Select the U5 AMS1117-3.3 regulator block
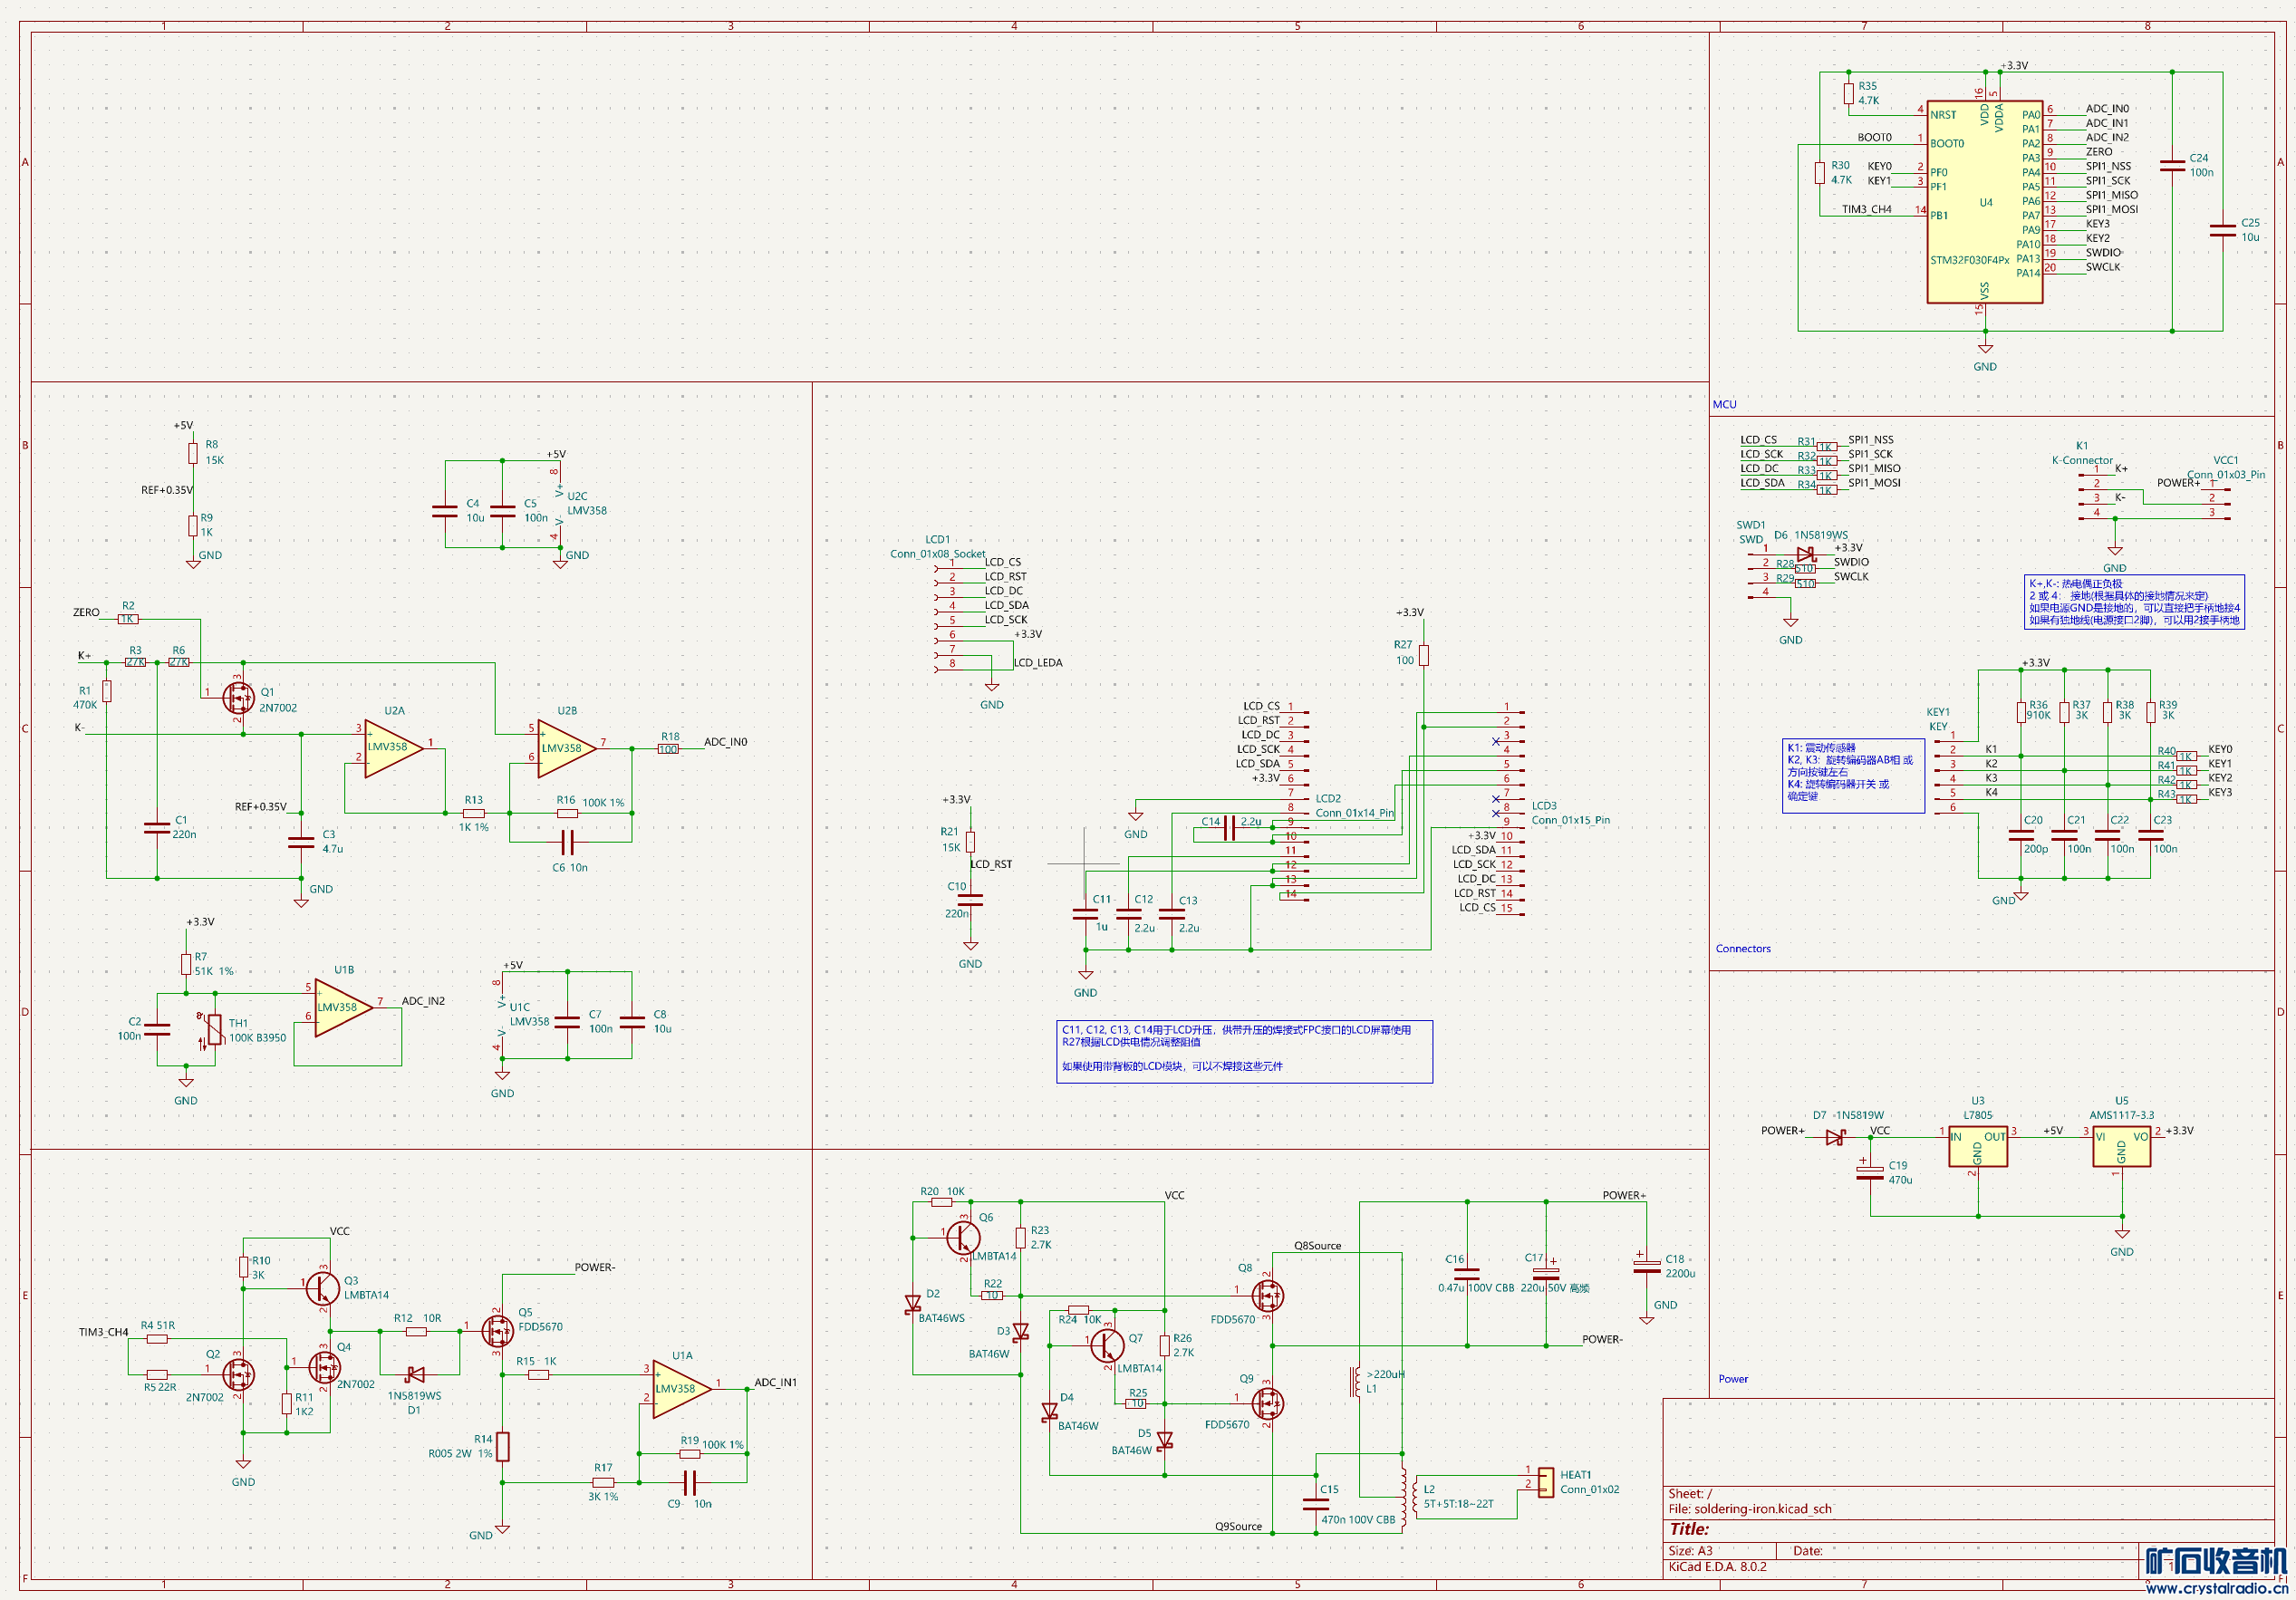The height and width of the screenshot is (1600, 2296). pos(2121,1149)
